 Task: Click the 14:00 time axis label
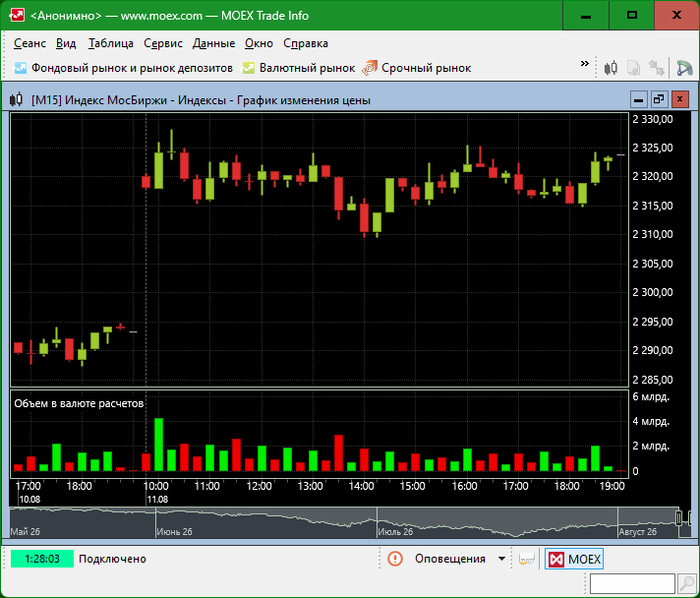pyautogui.click(x=361, y=486)
